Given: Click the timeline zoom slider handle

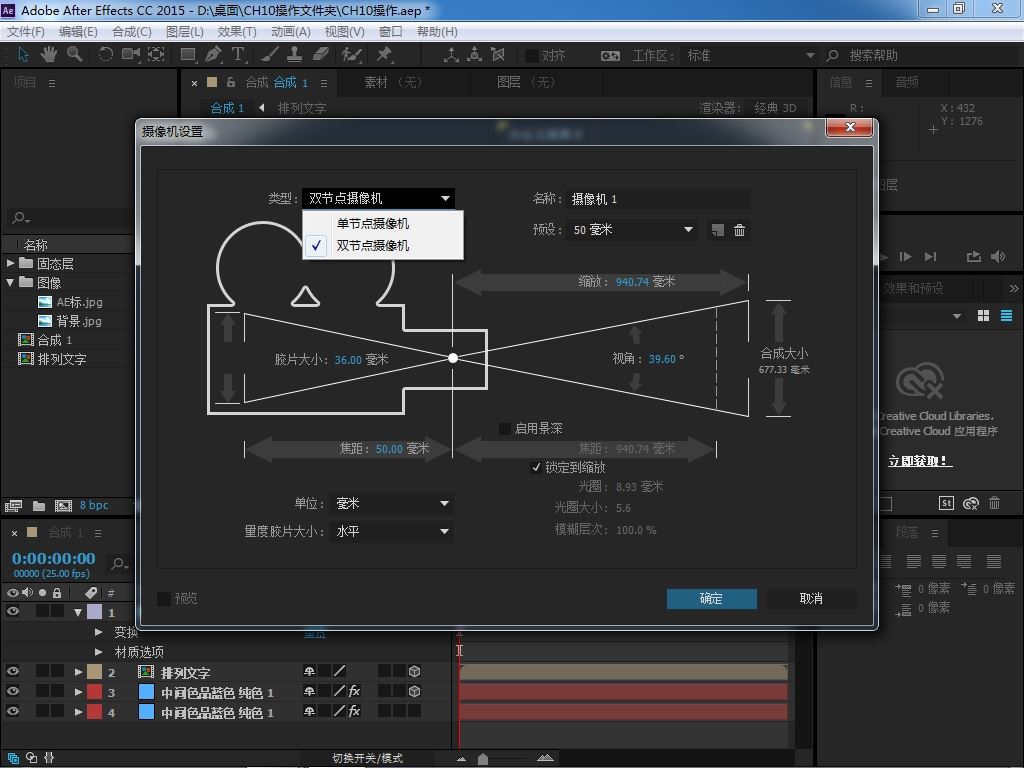Looking at the screenshot, I should tap(483, 759).
